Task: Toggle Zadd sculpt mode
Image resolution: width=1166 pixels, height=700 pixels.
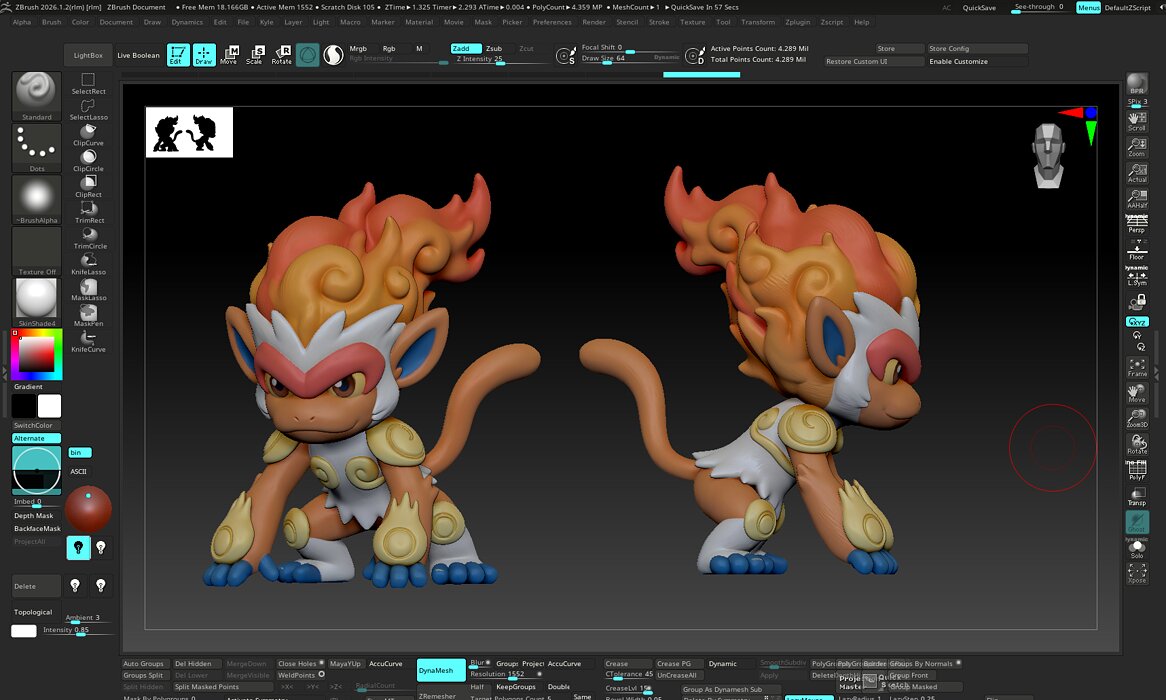Action: click(x=466, y=48)
